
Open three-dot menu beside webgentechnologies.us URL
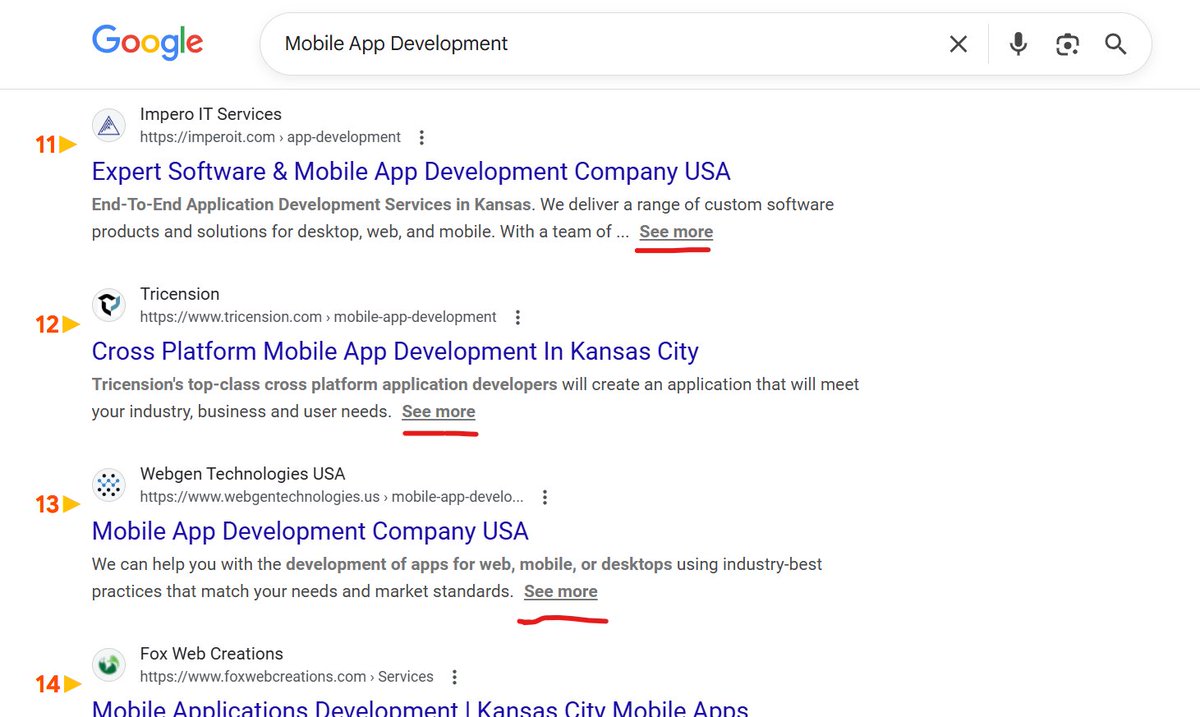(x=545, y=497)
